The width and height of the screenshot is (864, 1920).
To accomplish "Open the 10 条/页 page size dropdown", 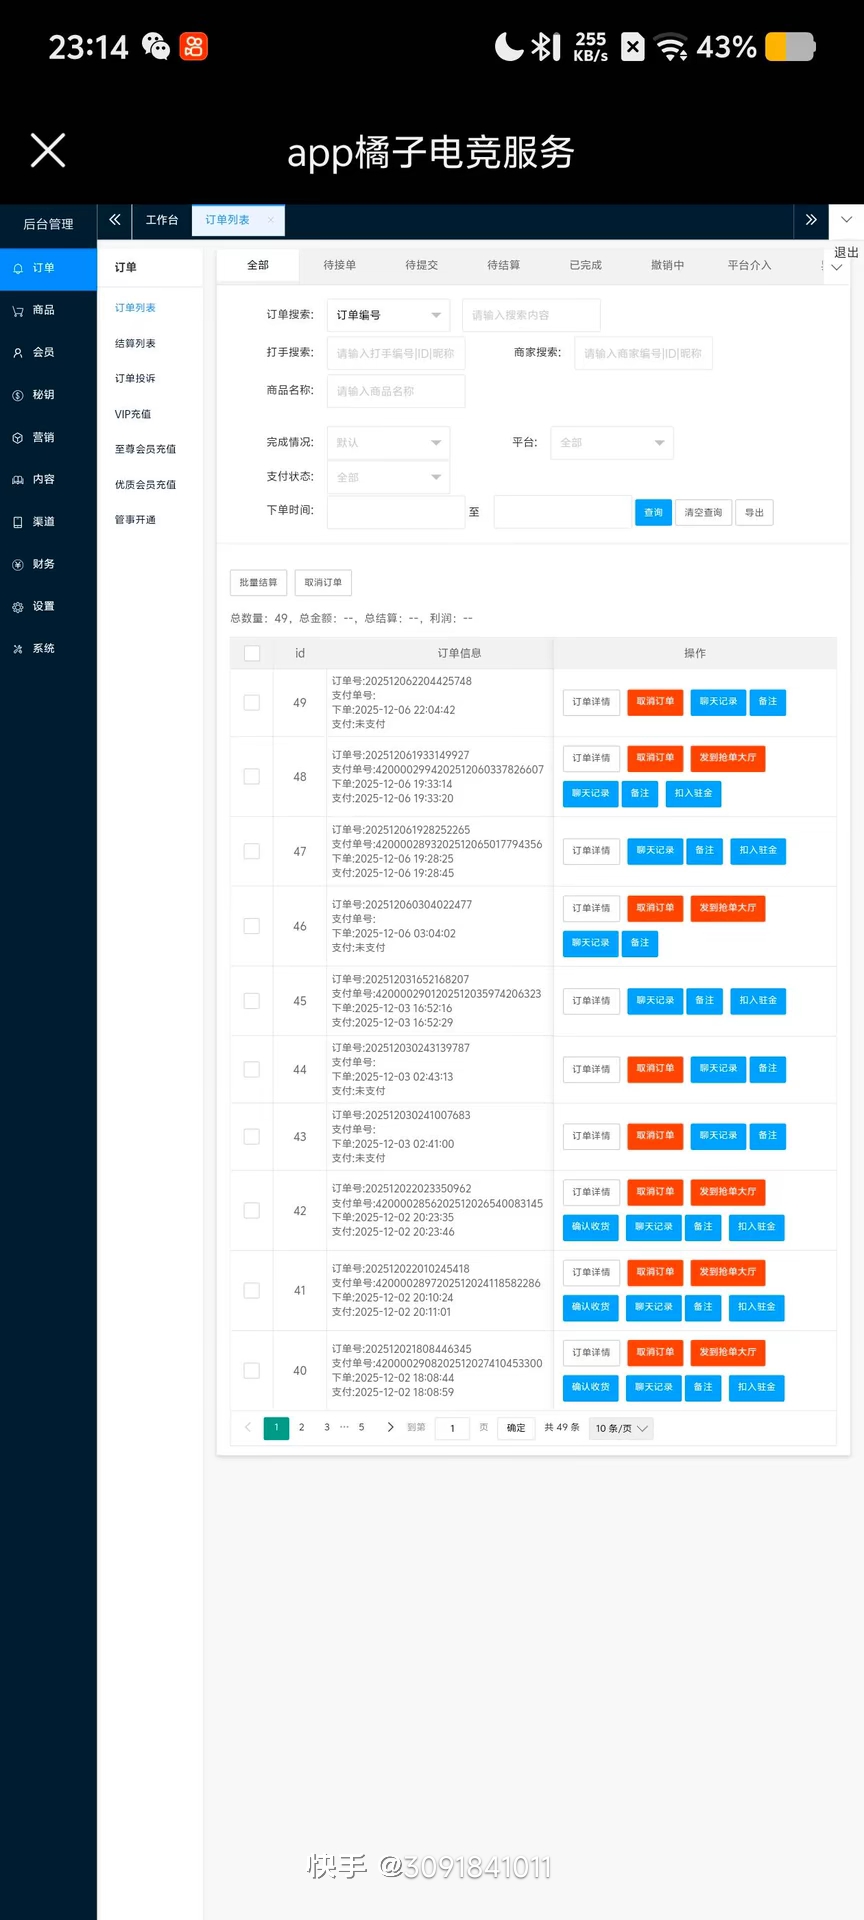I will click(621, 1428).
